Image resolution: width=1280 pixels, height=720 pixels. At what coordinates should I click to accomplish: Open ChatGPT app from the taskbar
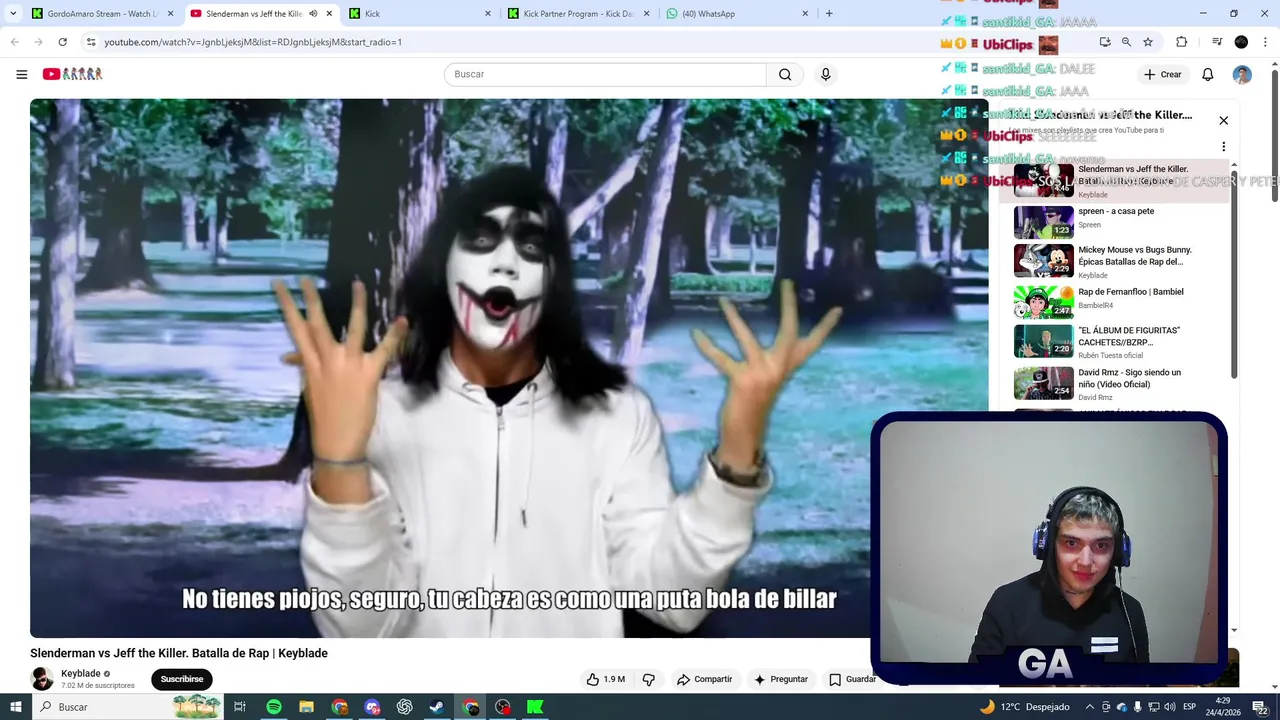pyautogui.click(x=405, y=707)
